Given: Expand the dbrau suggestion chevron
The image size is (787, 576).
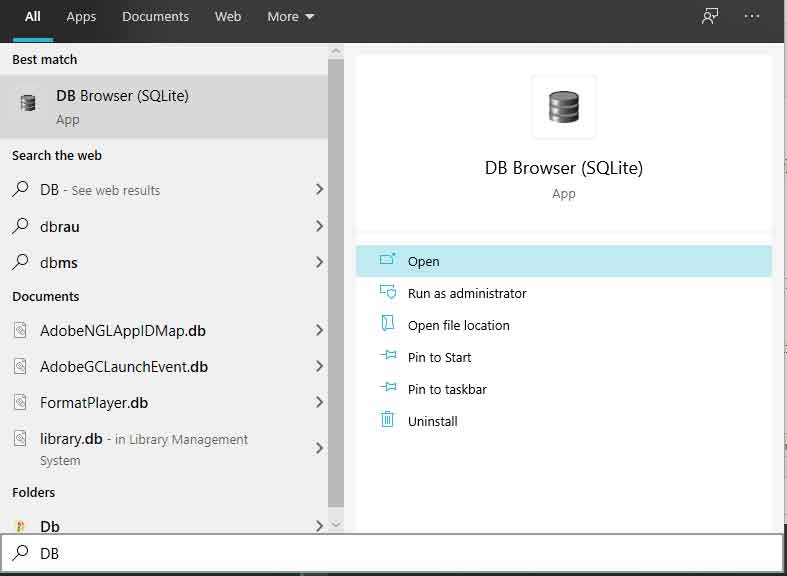Looking at the screenshot, I should pos(319,226).
